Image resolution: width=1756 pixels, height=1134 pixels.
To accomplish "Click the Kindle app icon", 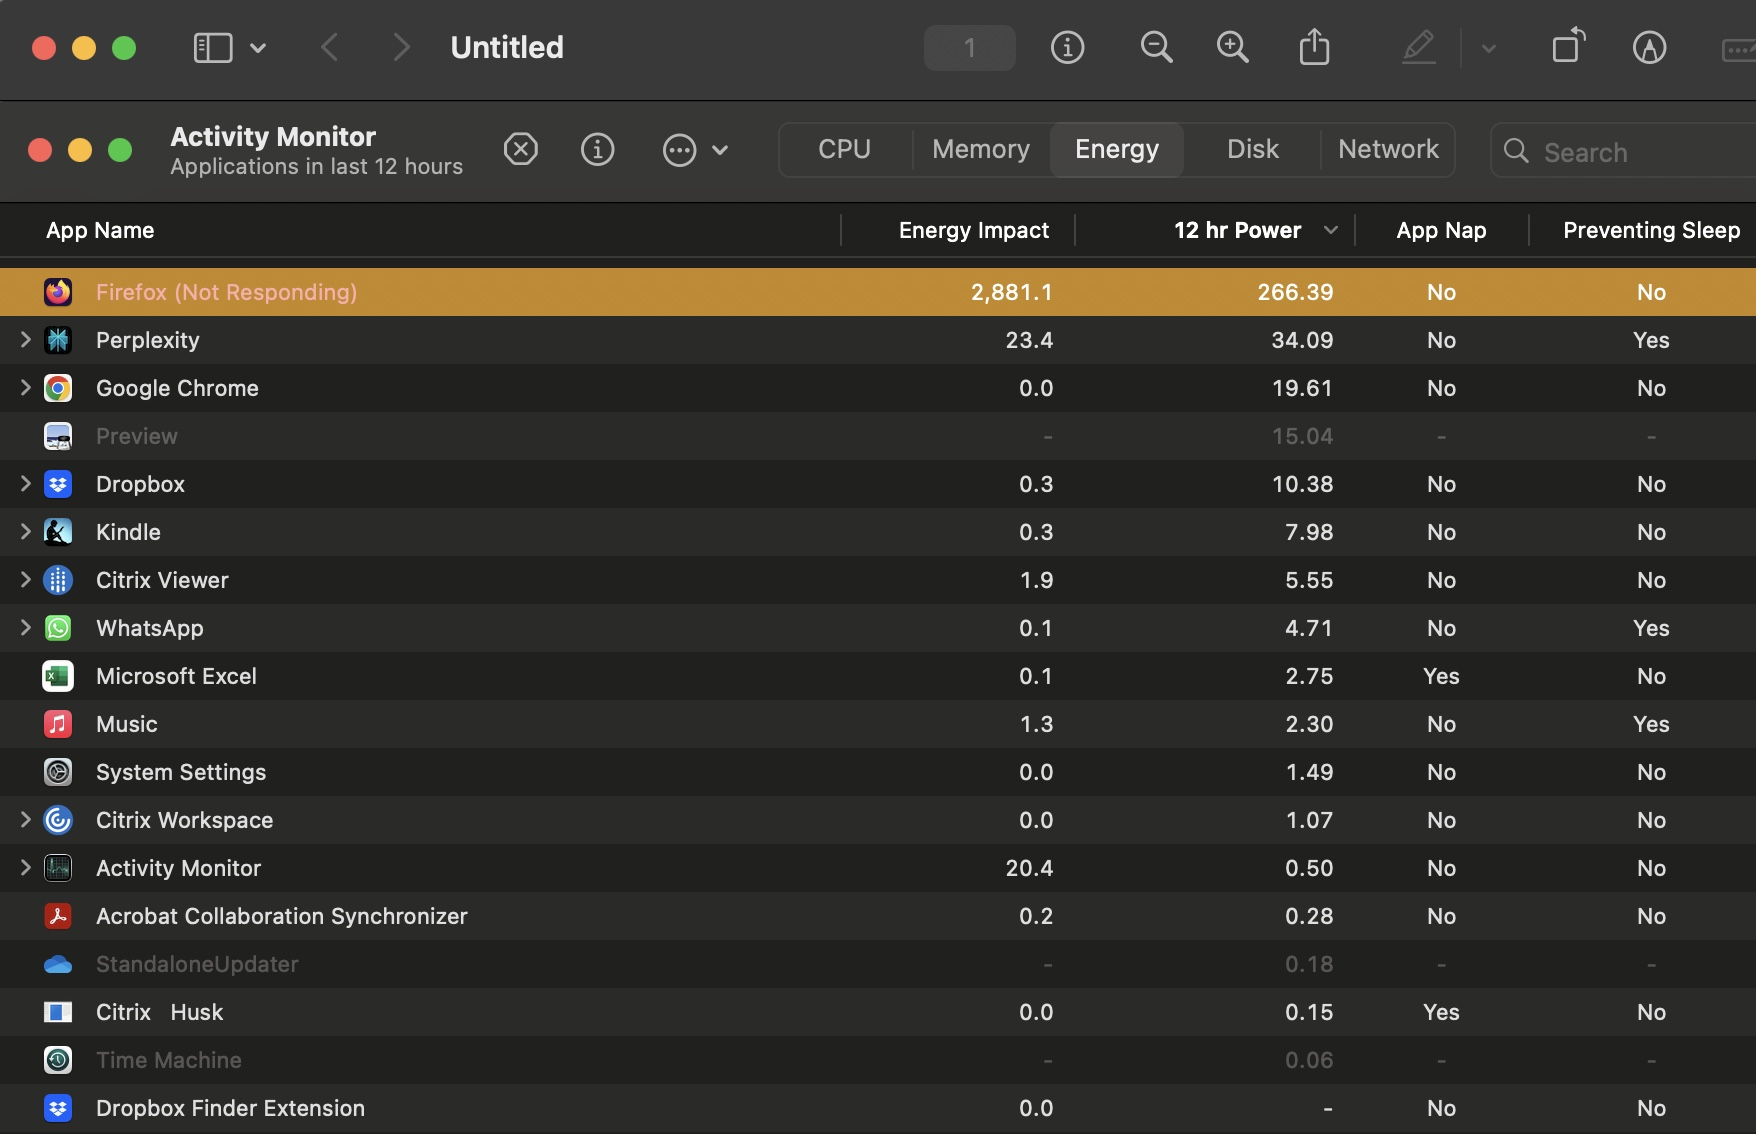I will pyautogui.click(x=58, y=532).
